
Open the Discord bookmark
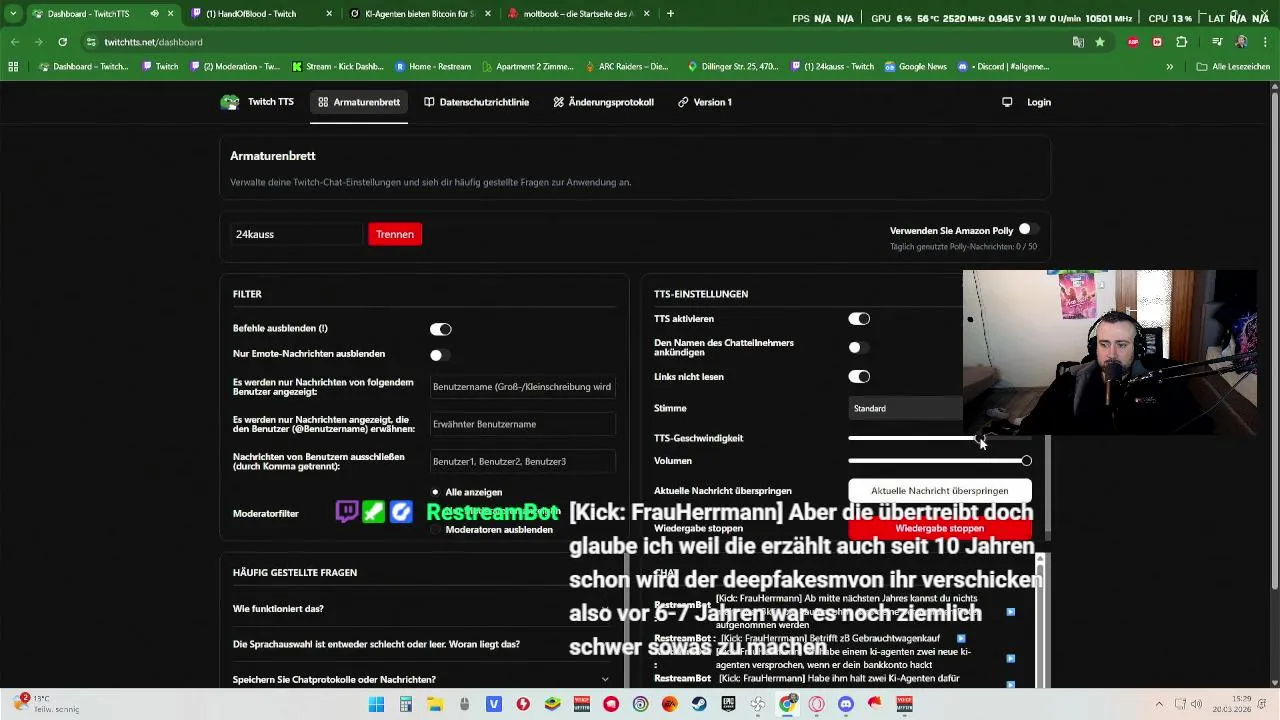[1004, 67]
